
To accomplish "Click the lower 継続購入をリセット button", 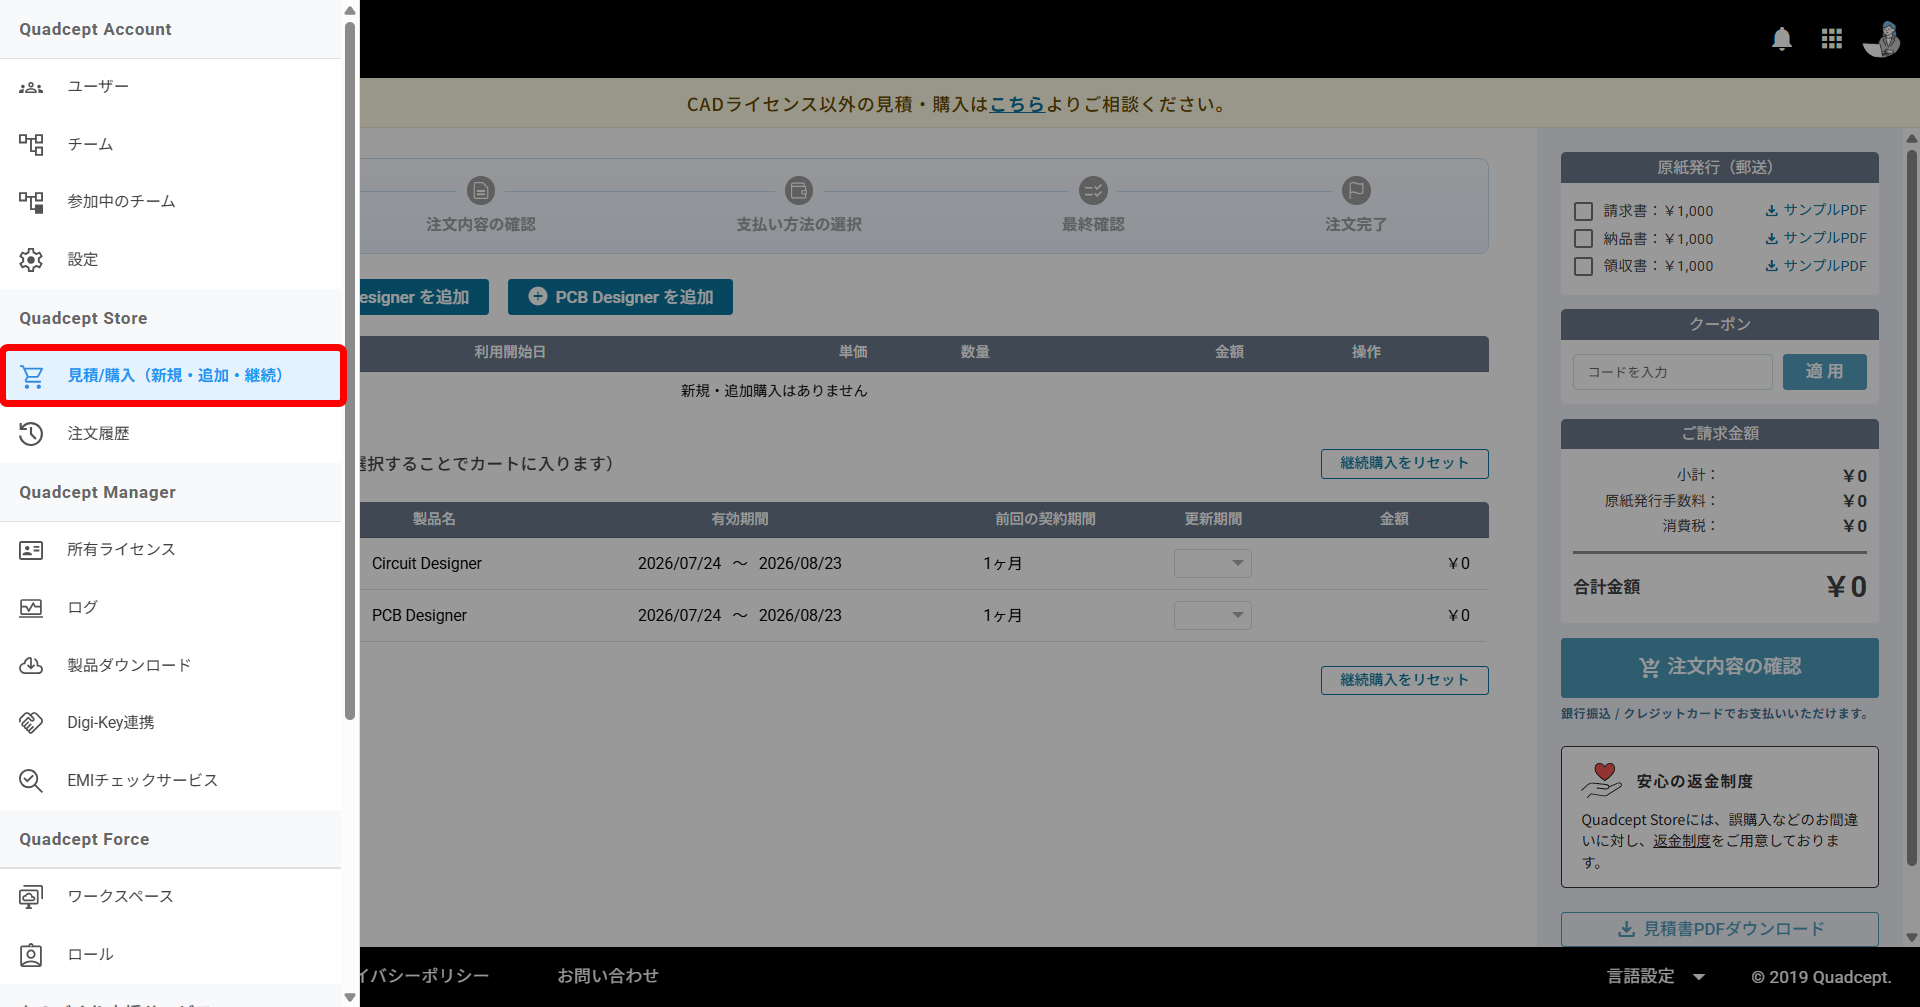I will click(x=1404, y=681).
